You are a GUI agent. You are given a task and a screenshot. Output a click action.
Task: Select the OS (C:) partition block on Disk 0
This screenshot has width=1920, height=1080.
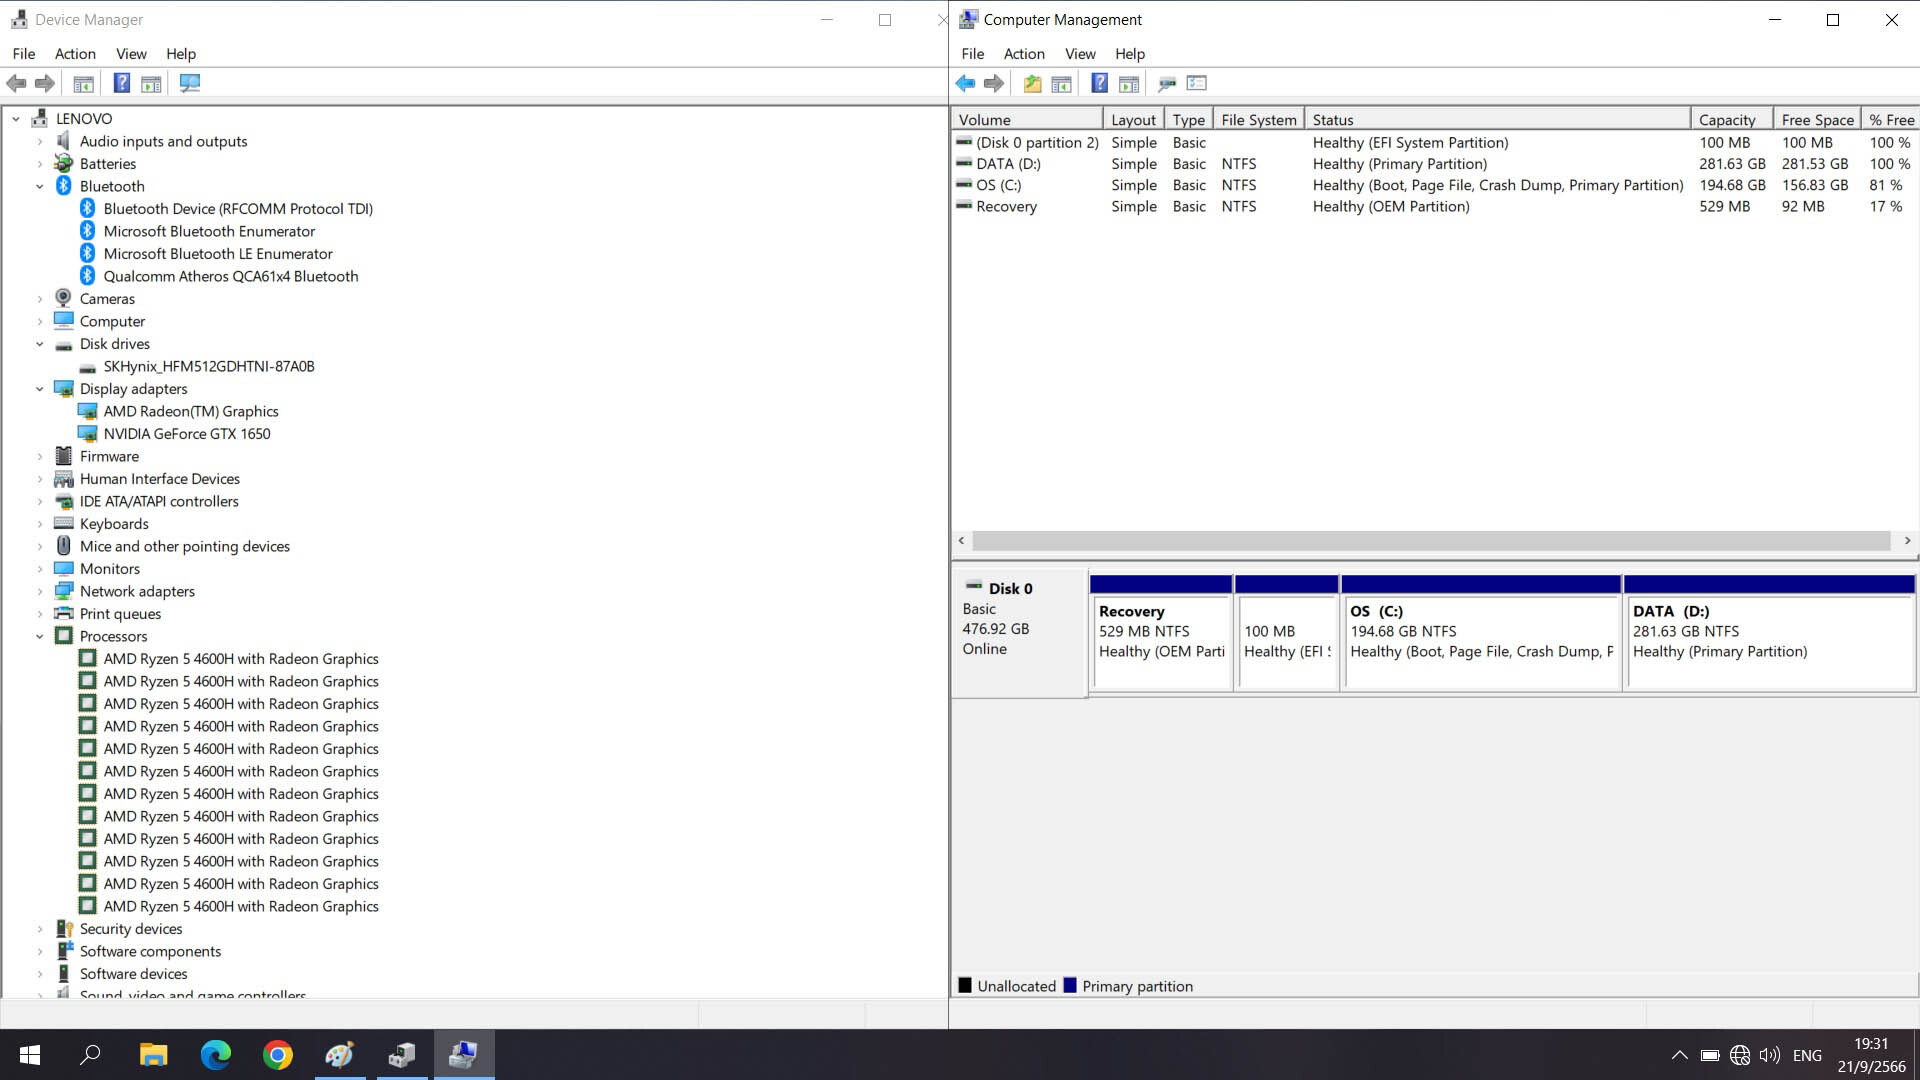tap(1480, 632)
